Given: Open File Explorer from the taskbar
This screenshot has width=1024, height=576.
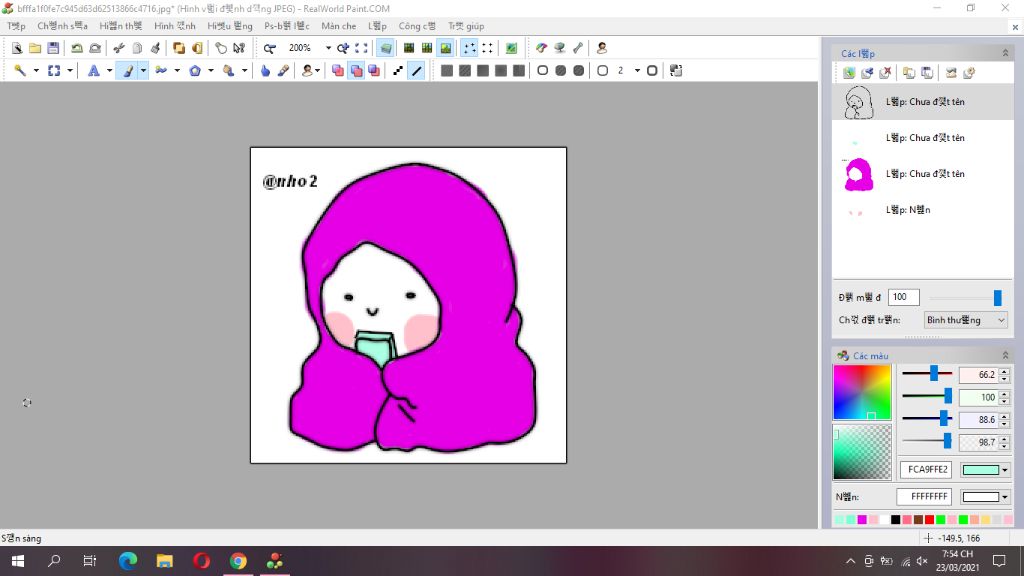Looking at the screenshot, I should coord(165,561).
